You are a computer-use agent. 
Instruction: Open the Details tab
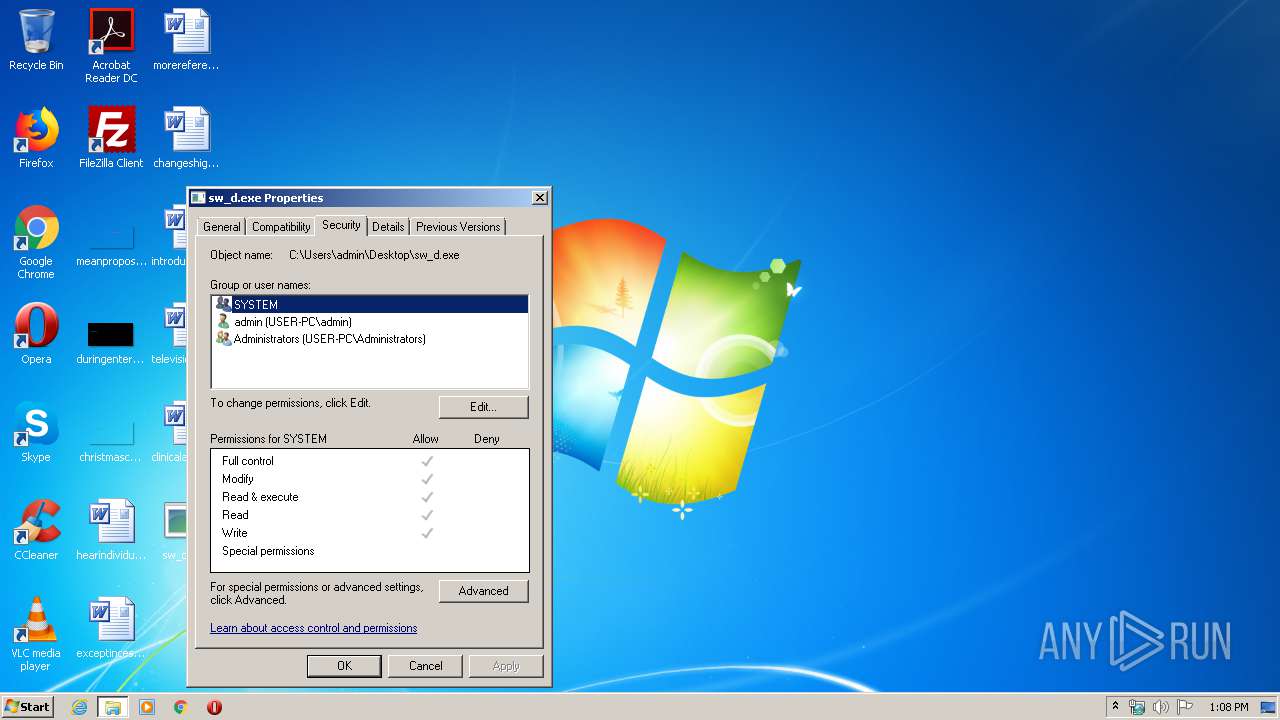click(388, 227)
